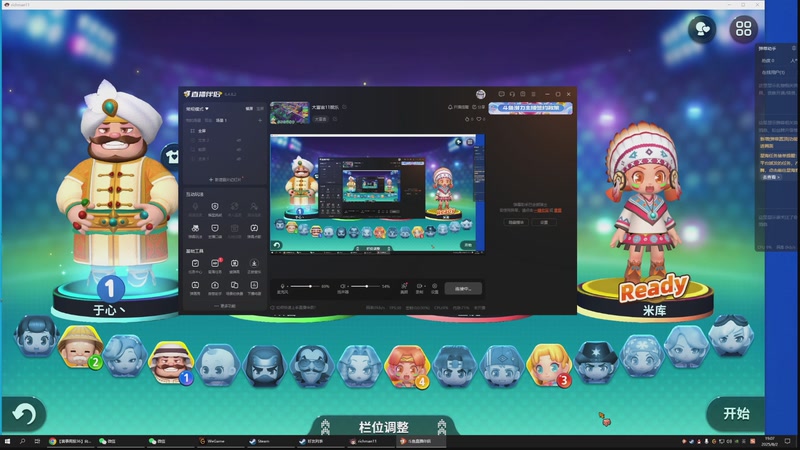Open the chat bubble heart icon in the game
The height and width of the screenshot is (450, 800).
point(702,29)
